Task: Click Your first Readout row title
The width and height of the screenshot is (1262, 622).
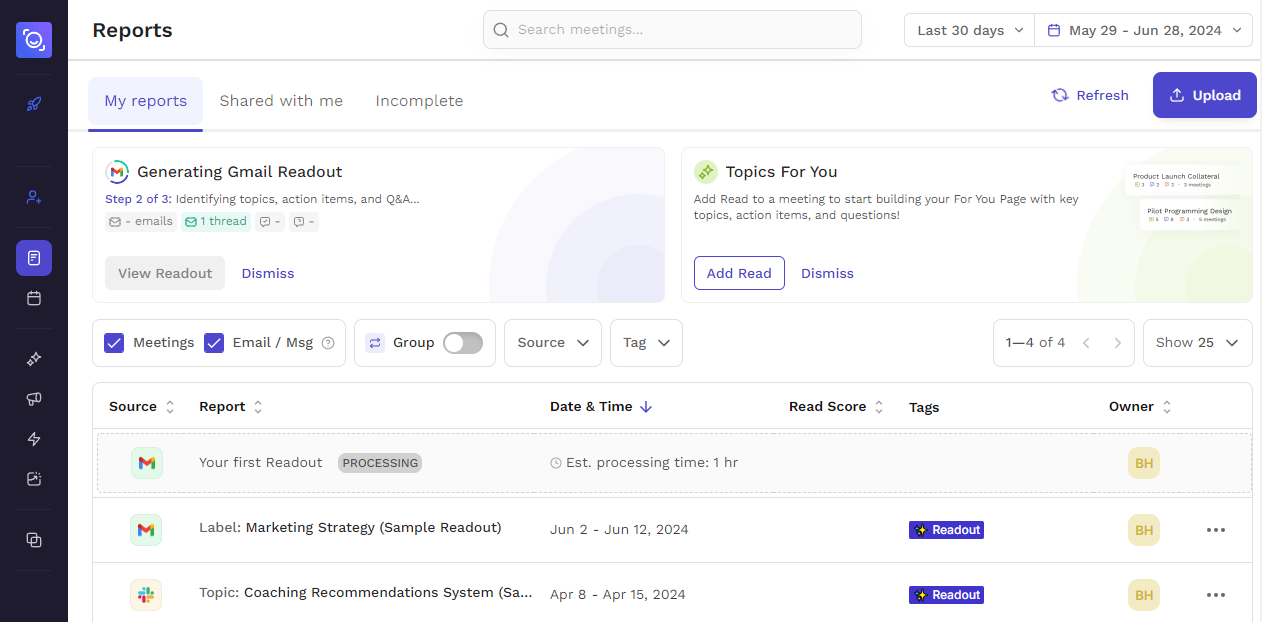Action: coord(260,463)
